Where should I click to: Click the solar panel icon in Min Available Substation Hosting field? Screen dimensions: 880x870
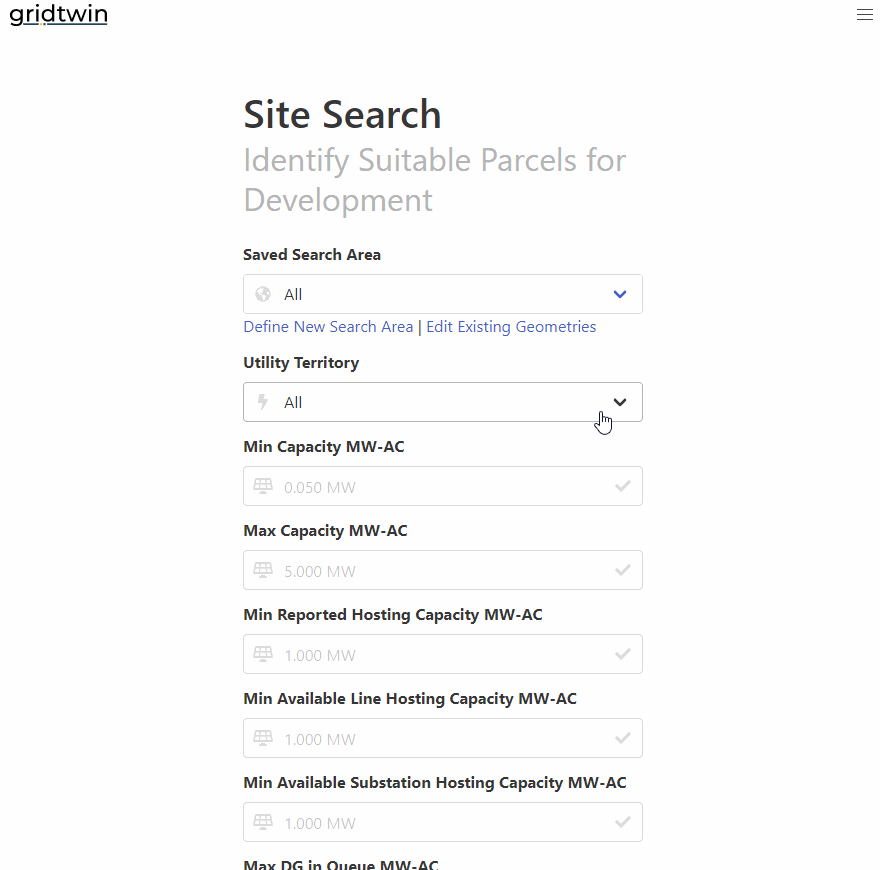tap(262, 822)
